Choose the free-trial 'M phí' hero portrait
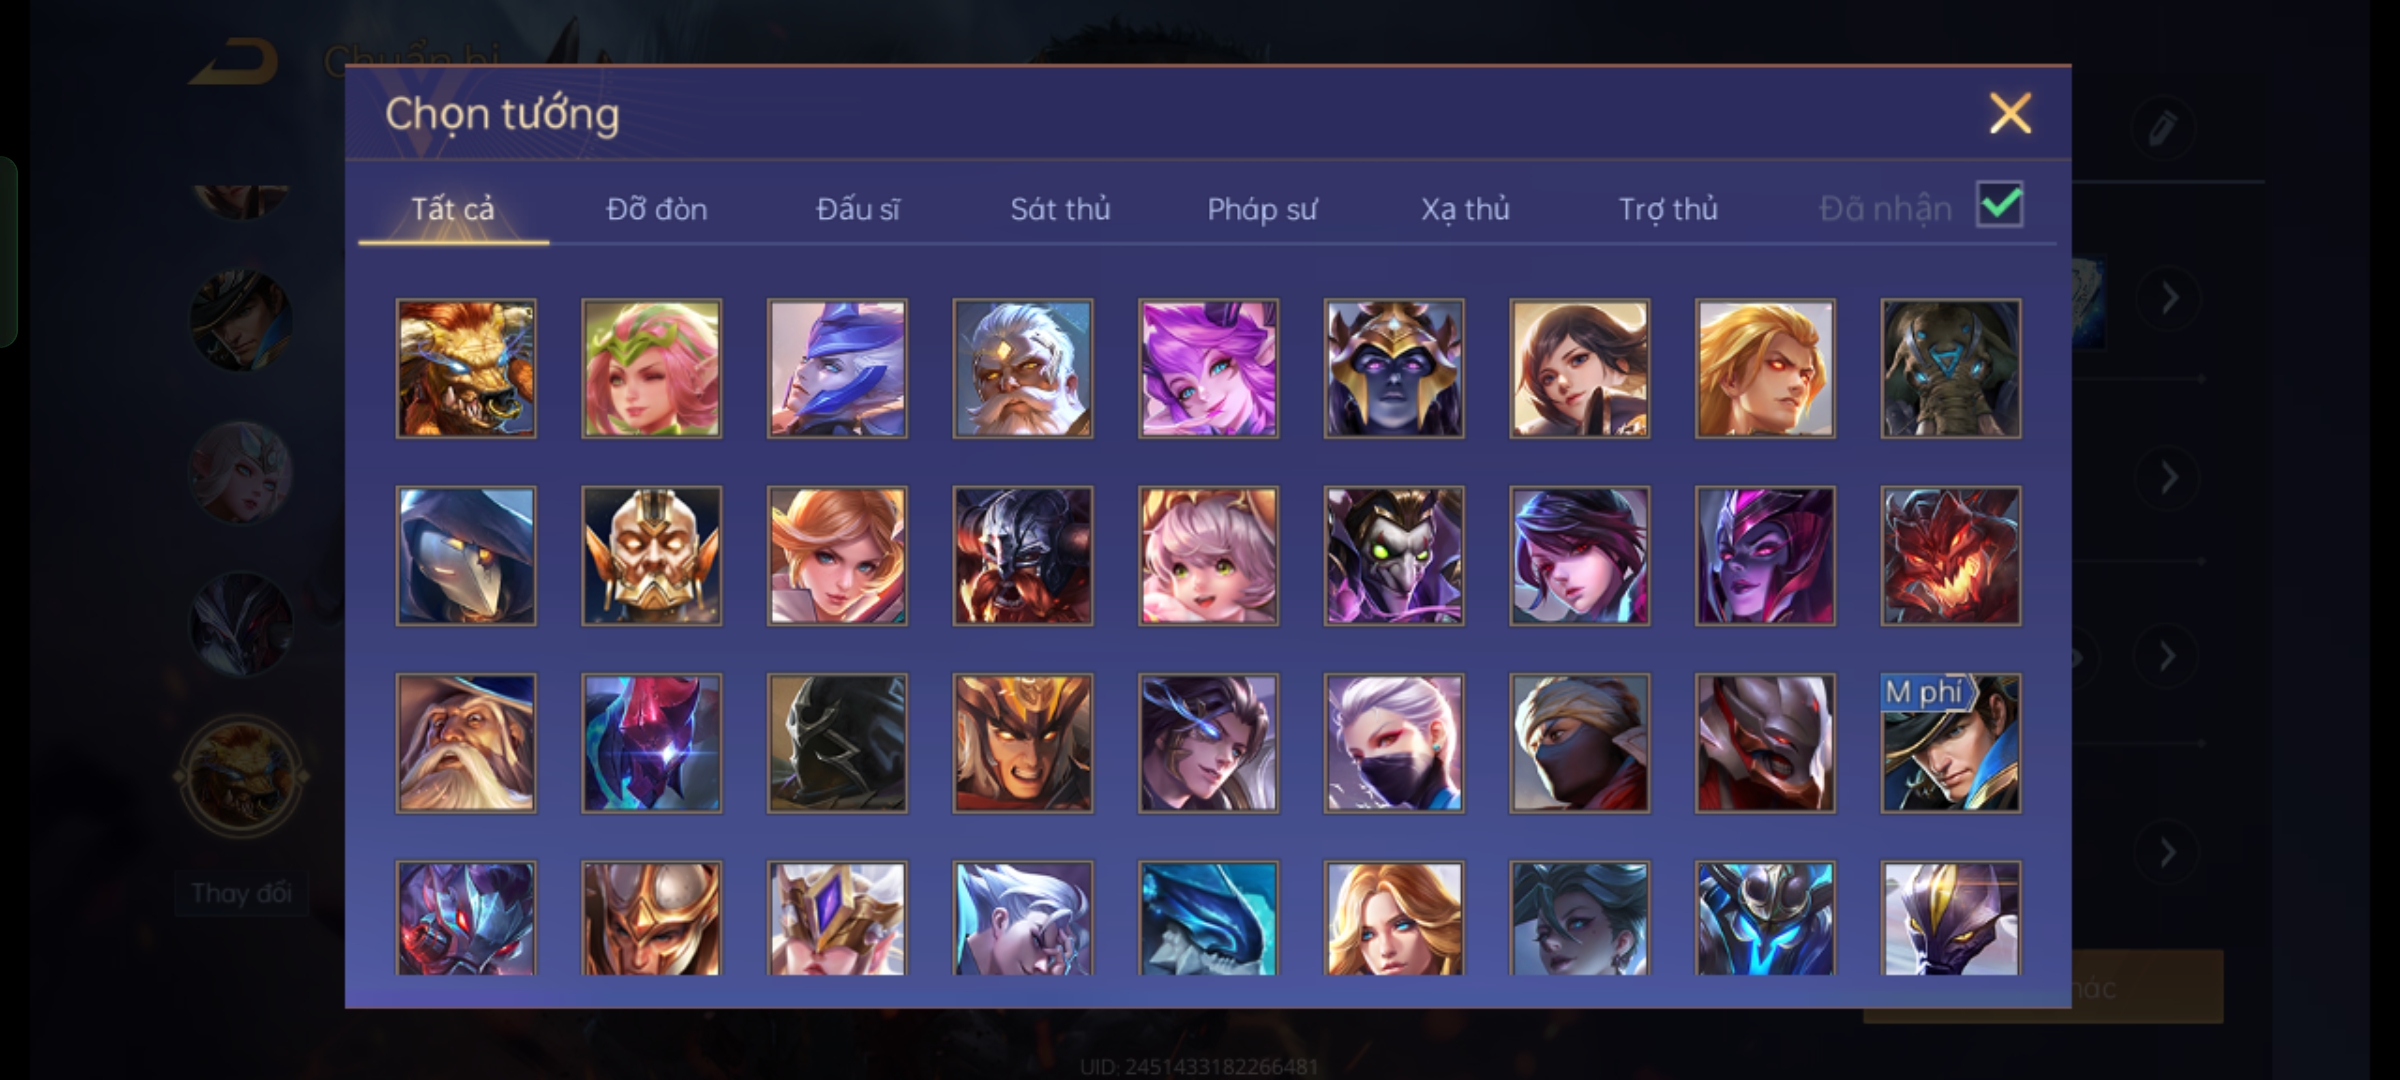The width and height of the screenshot is (2400, 1080). 1950,743
